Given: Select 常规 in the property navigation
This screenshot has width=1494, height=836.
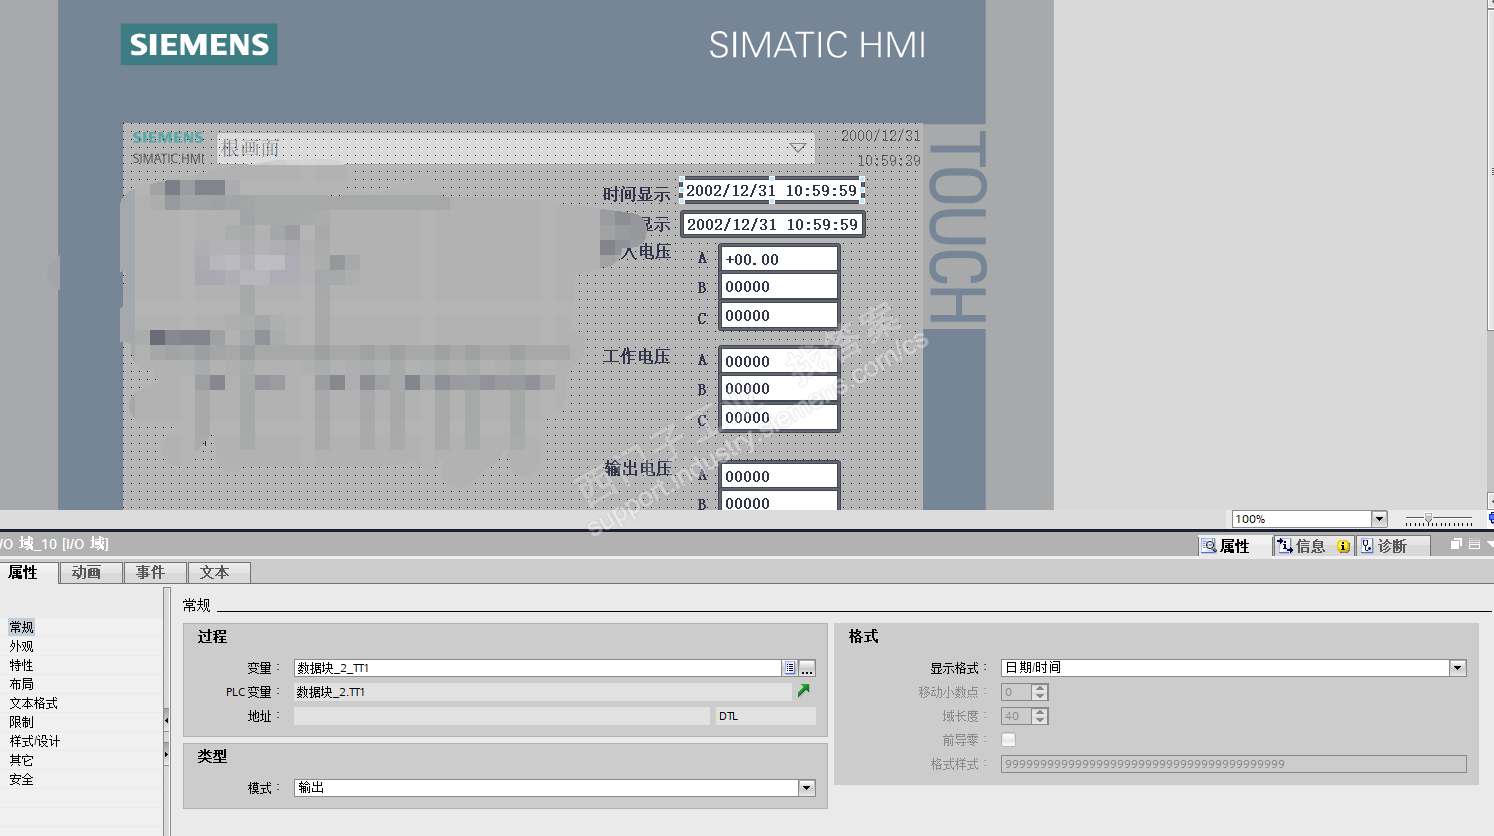Looking at the screenshot, I should coord(22,627).
